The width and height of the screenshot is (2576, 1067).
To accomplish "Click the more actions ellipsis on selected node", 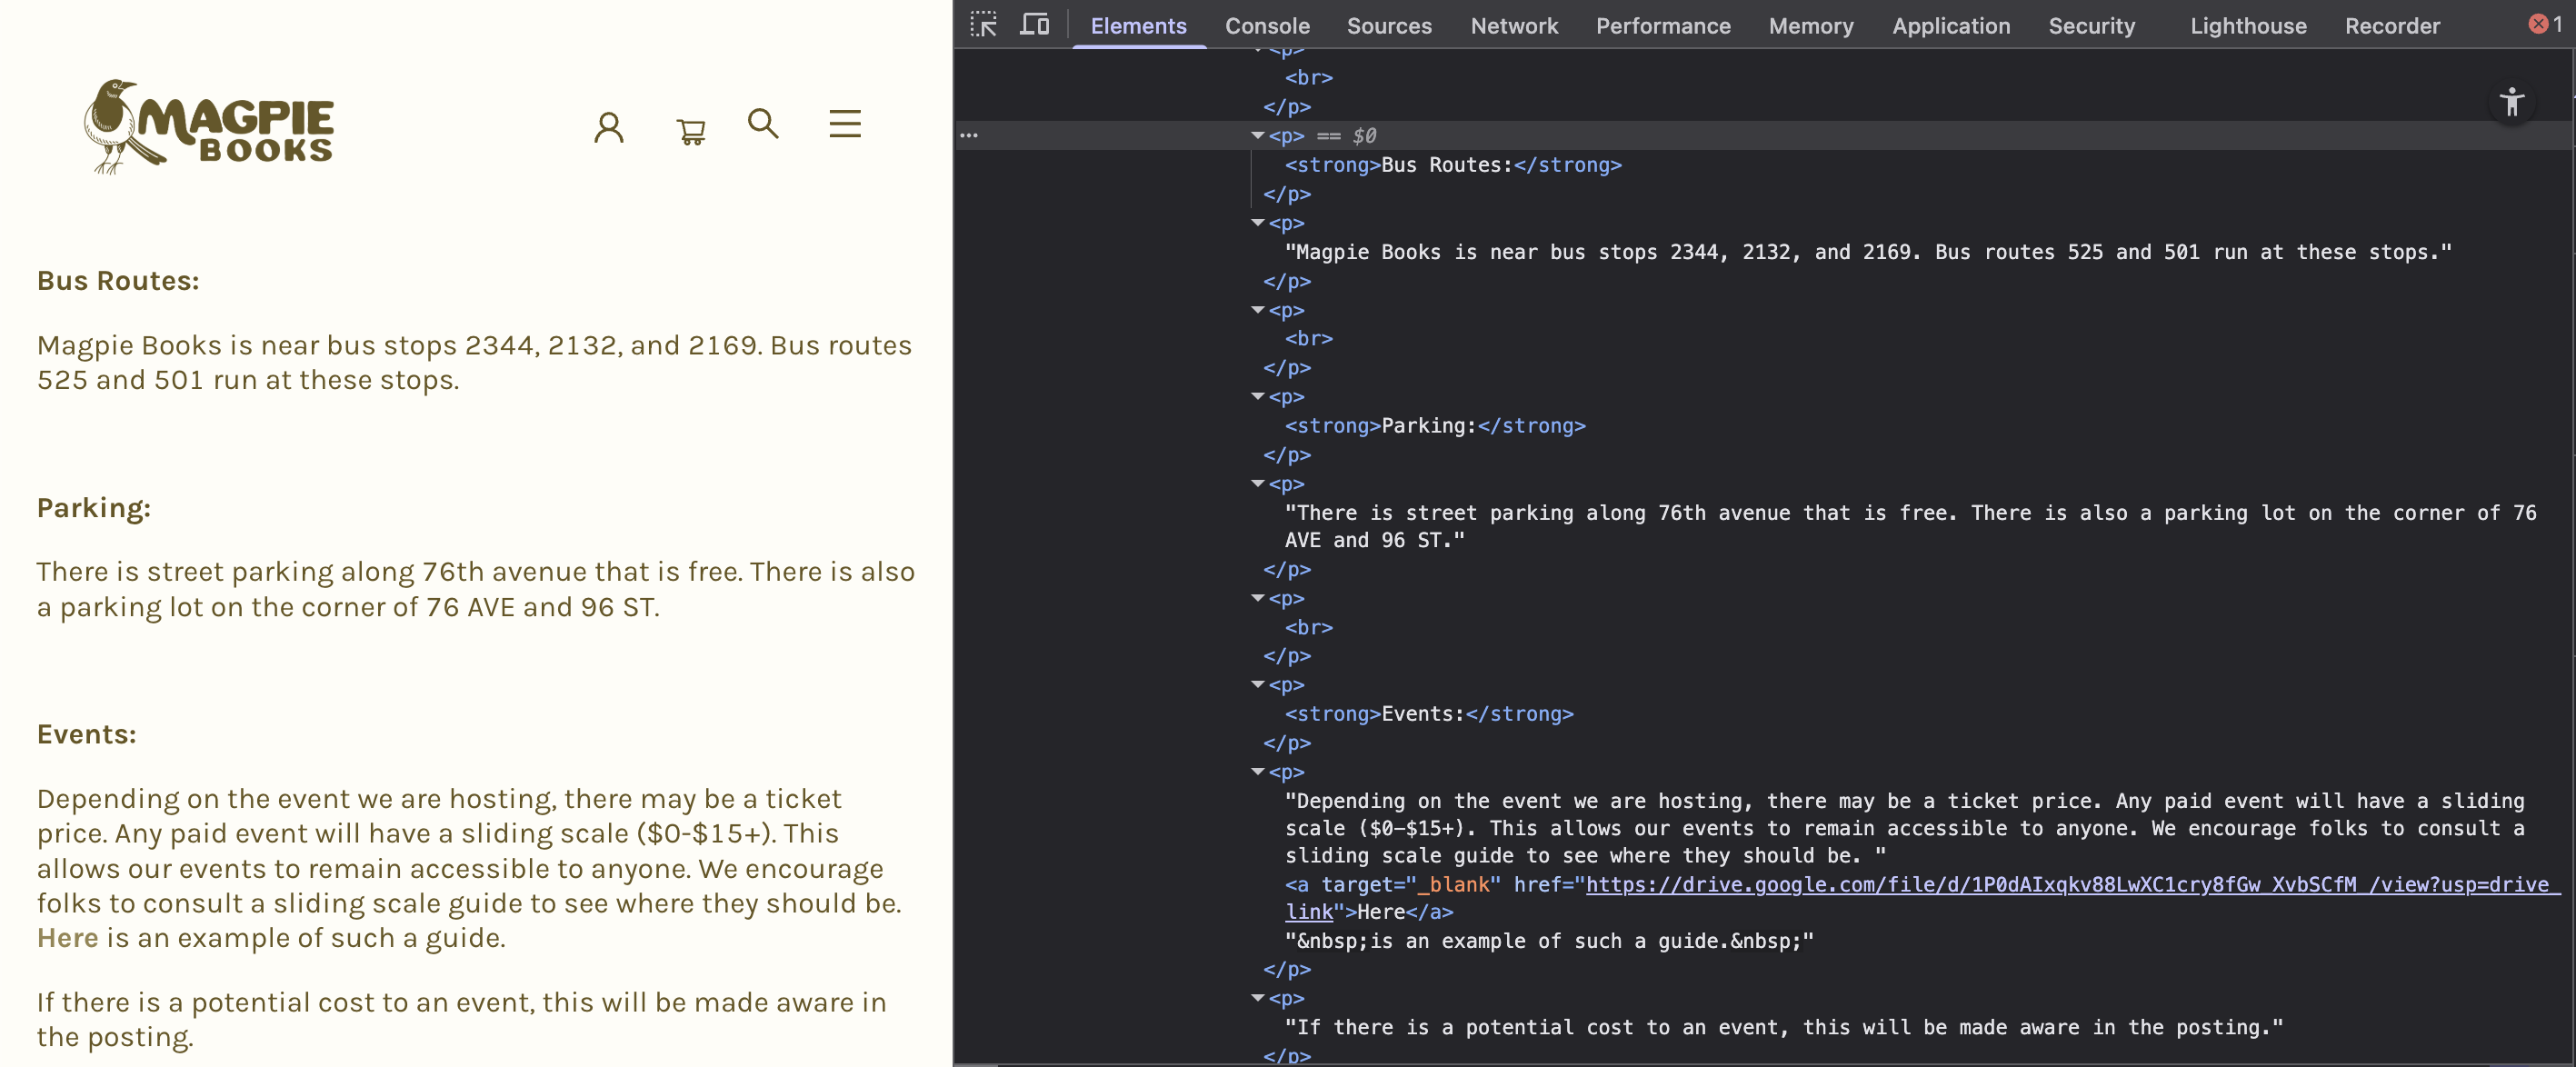I will 970,134.
